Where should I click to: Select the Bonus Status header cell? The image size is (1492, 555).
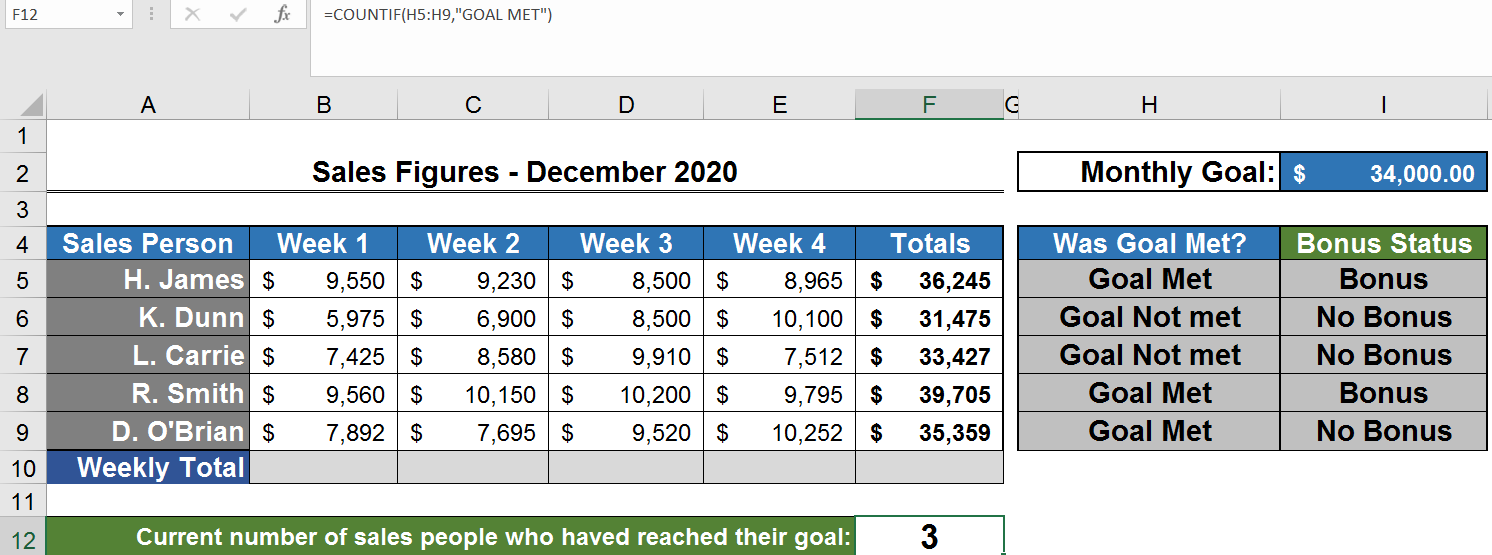pos(1384,243)
